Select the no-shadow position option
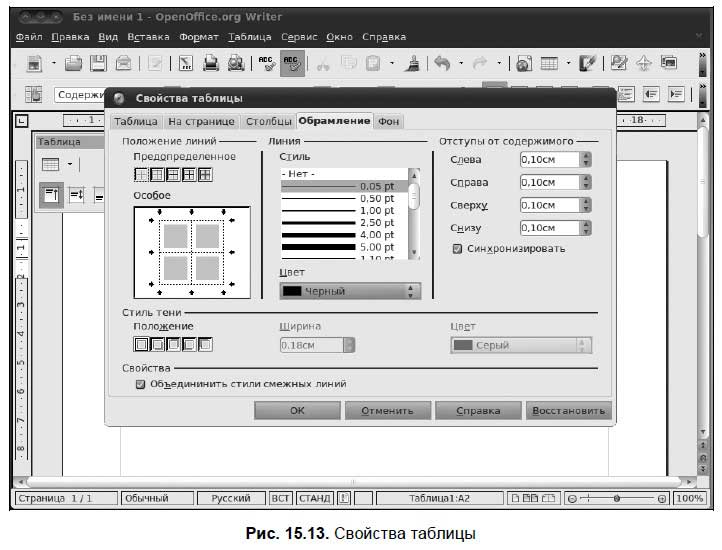This screenshot has width=722, height=550. [141, 344]
